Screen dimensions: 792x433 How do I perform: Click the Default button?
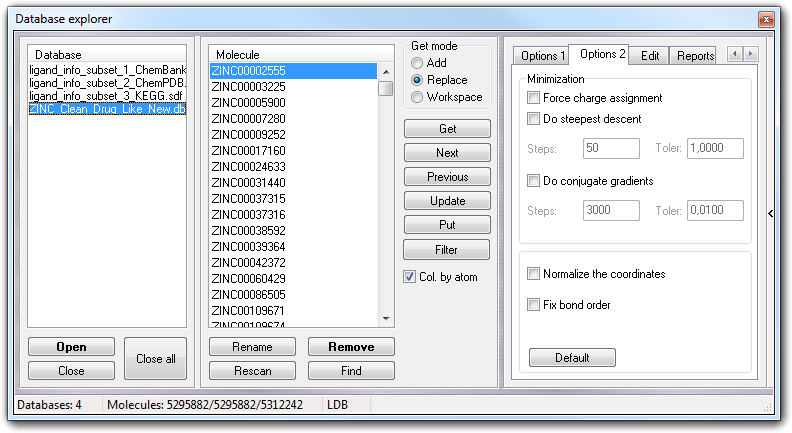pyautogui.click(x=572, y=358)
